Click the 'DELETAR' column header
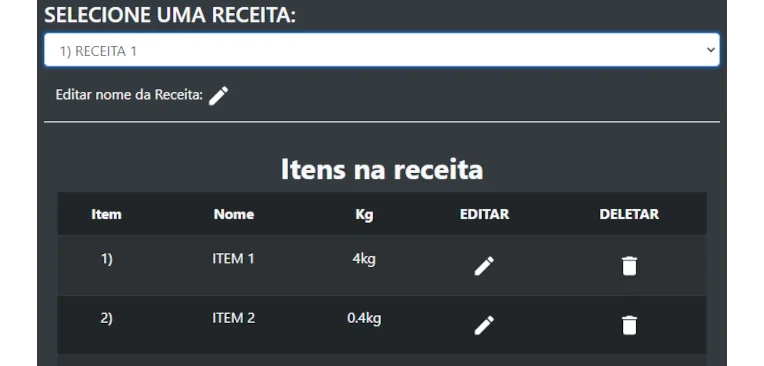 tap(629, 214)
